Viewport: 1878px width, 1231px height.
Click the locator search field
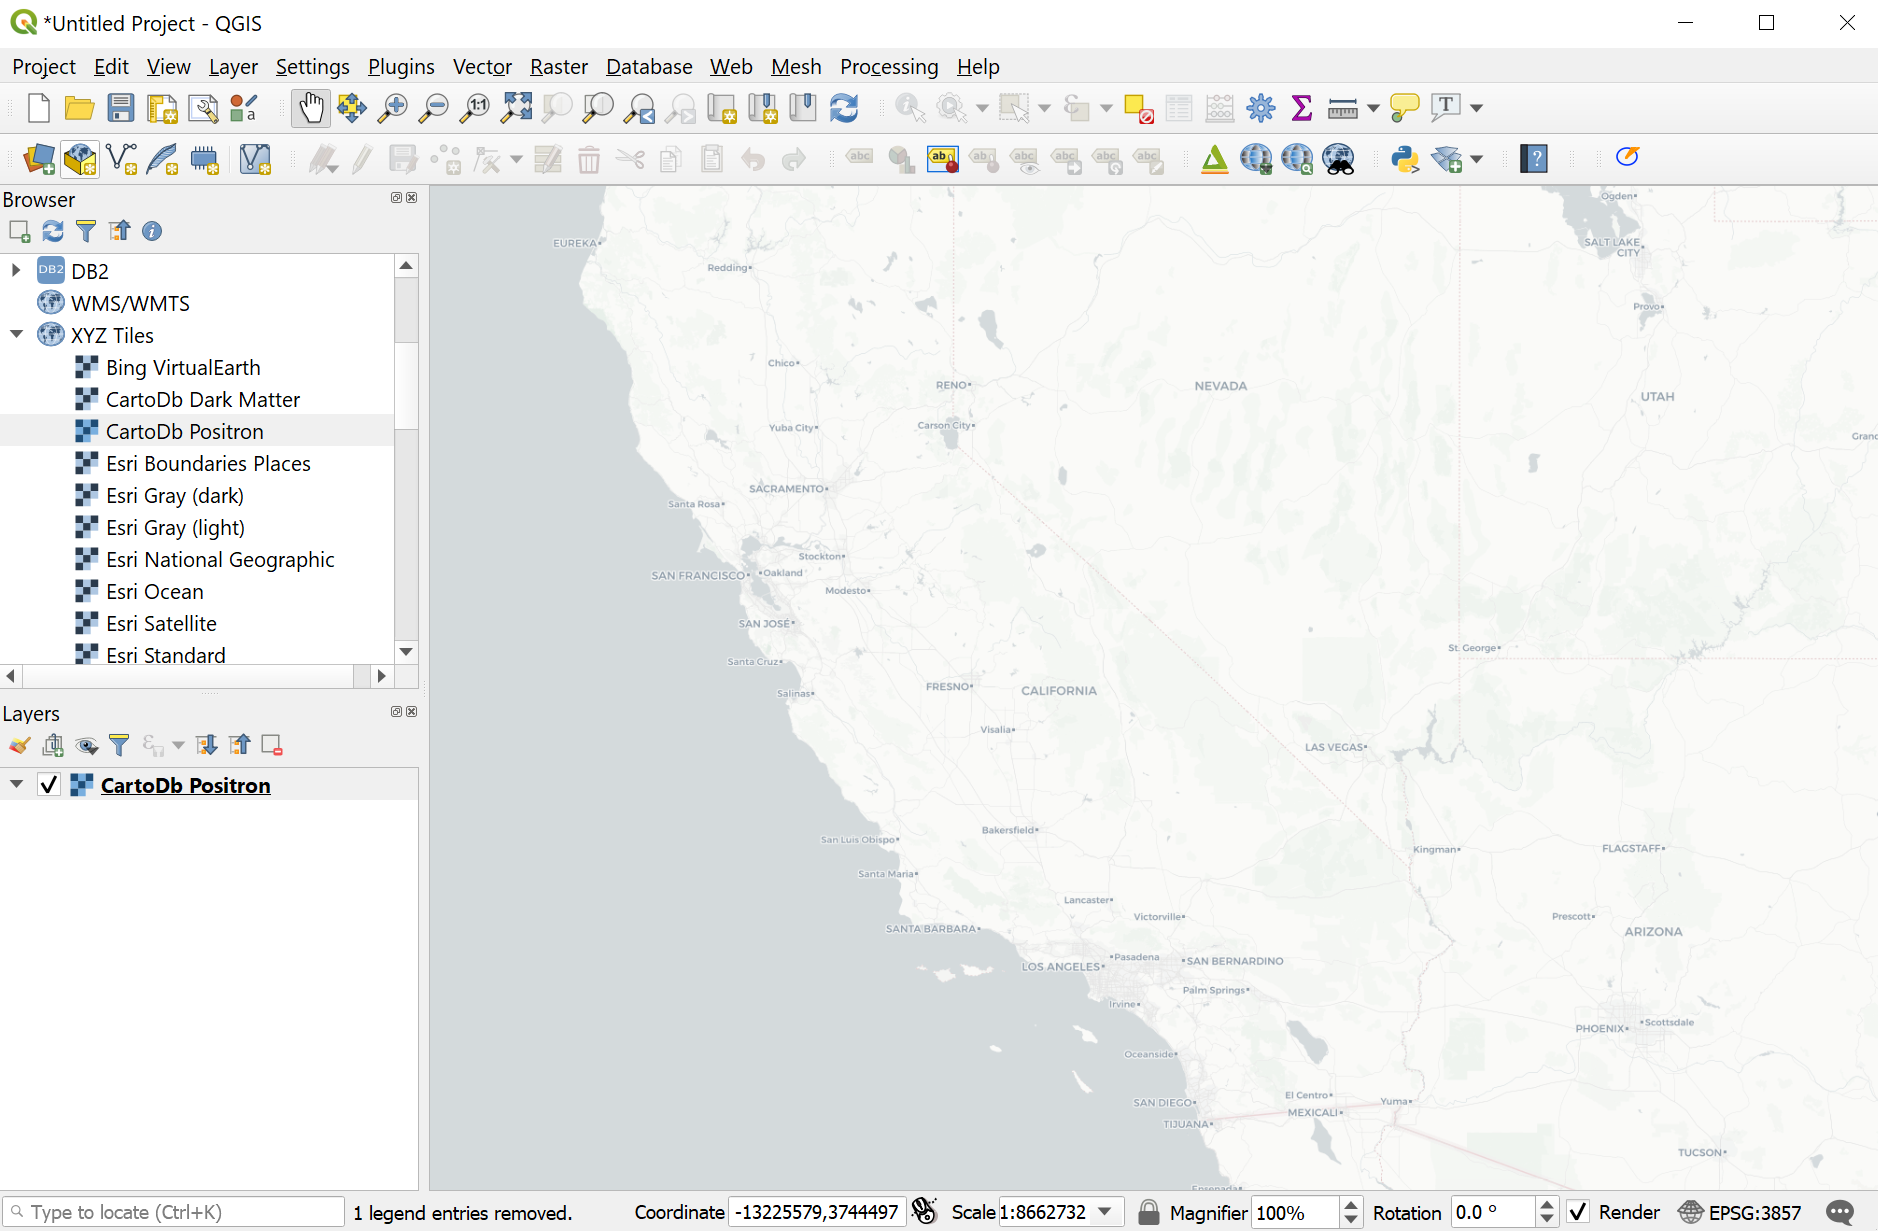174,1213
